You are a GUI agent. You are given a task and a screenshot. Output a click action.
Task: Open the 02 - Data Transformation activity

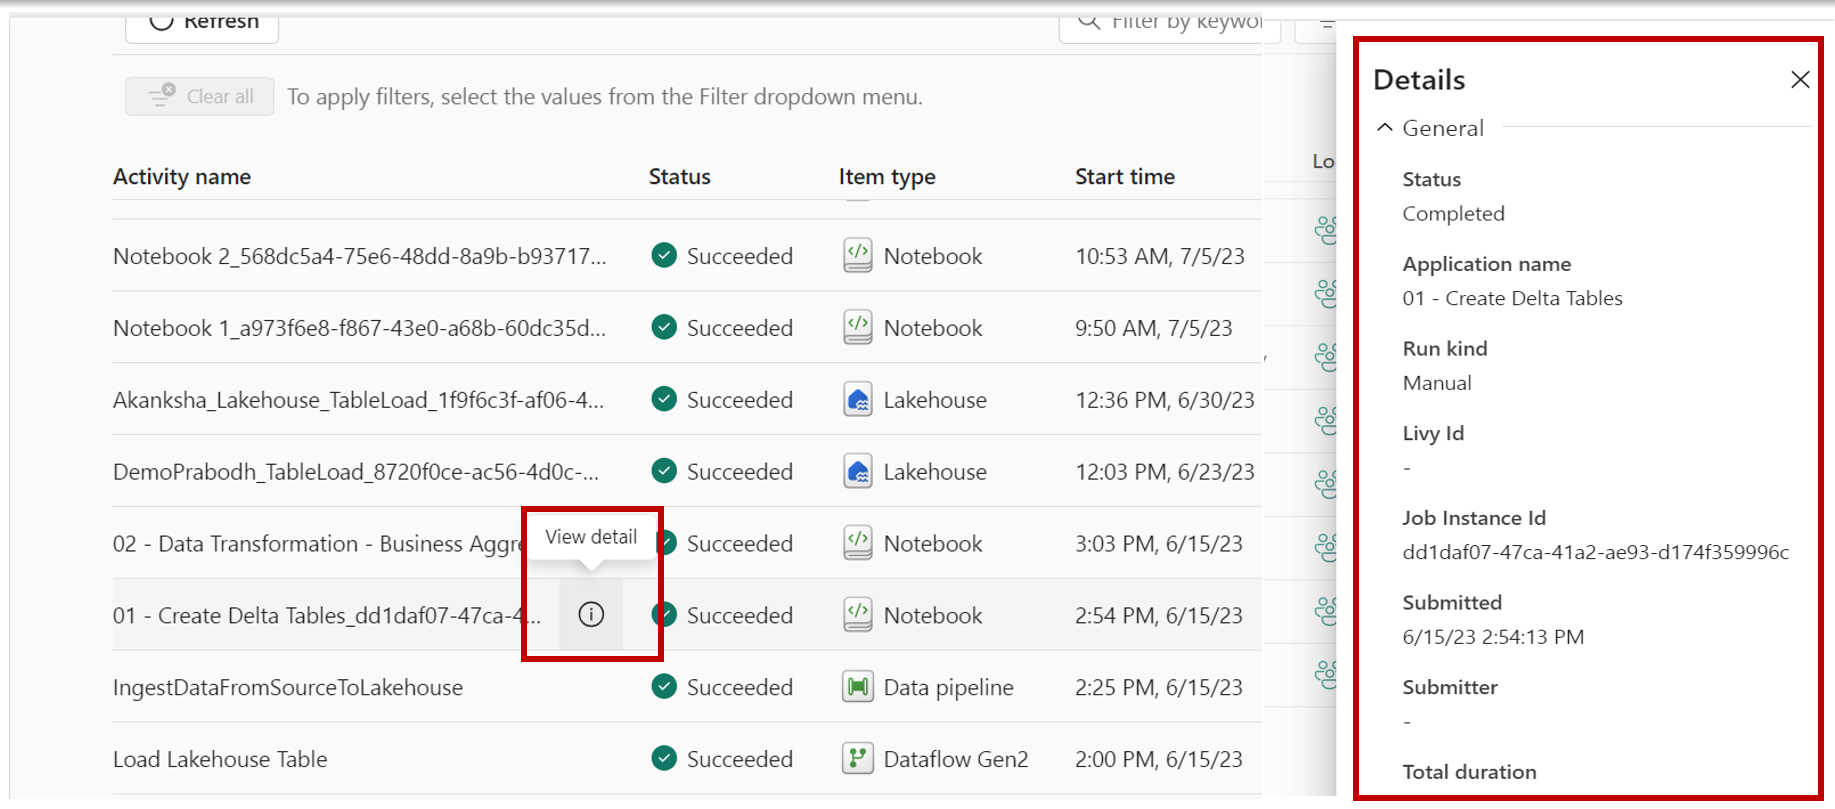pyautogui.click(x=316, y=544)
